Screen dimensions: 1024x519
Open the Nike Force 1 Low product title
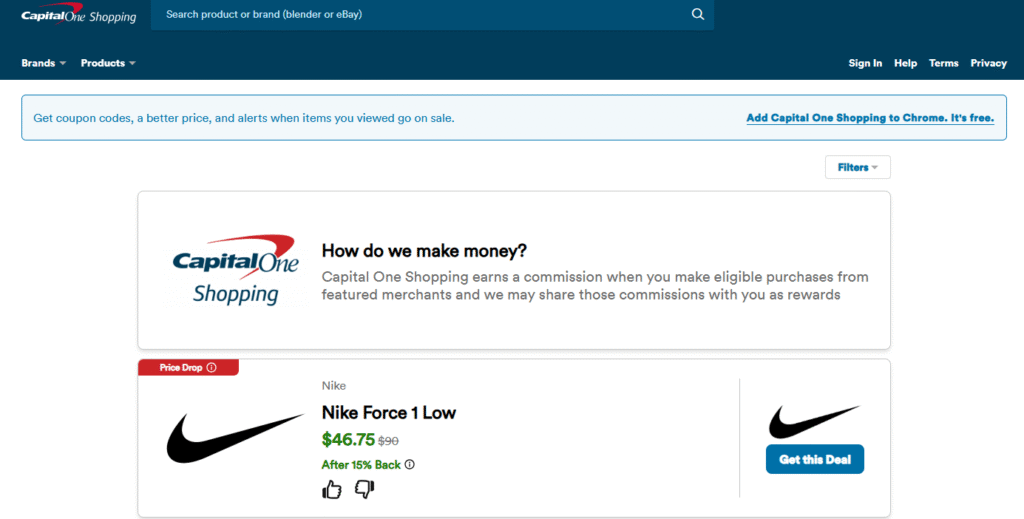(389, 413)
